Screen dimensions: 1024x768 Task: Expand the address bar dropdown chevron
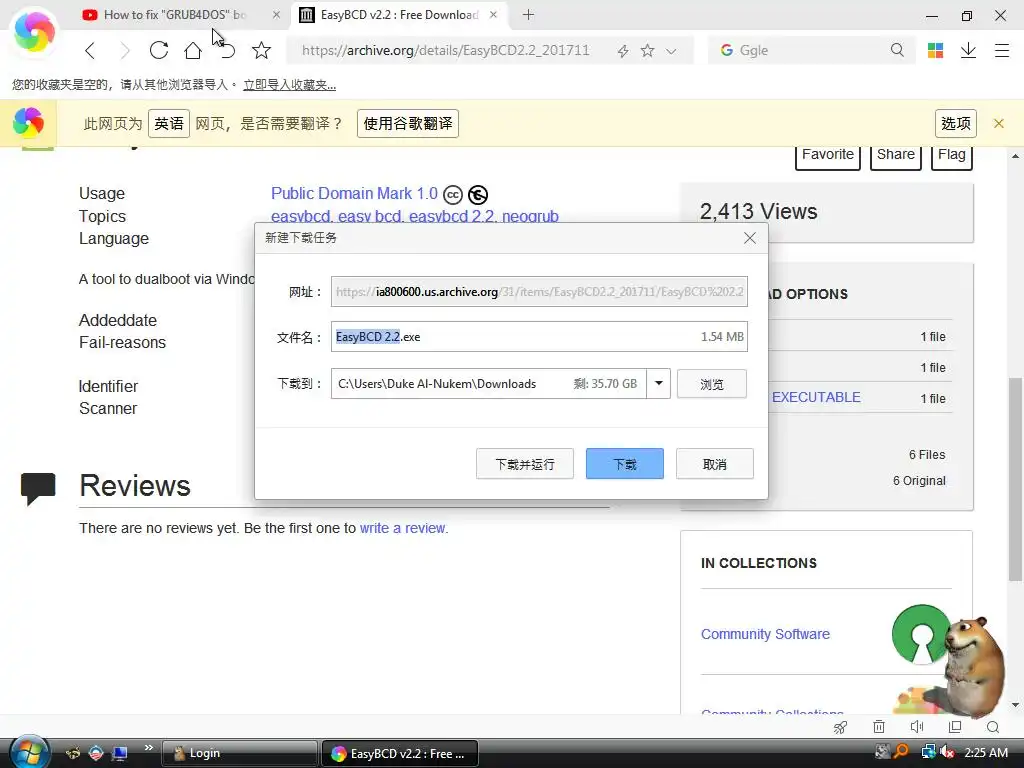(671, 51)
